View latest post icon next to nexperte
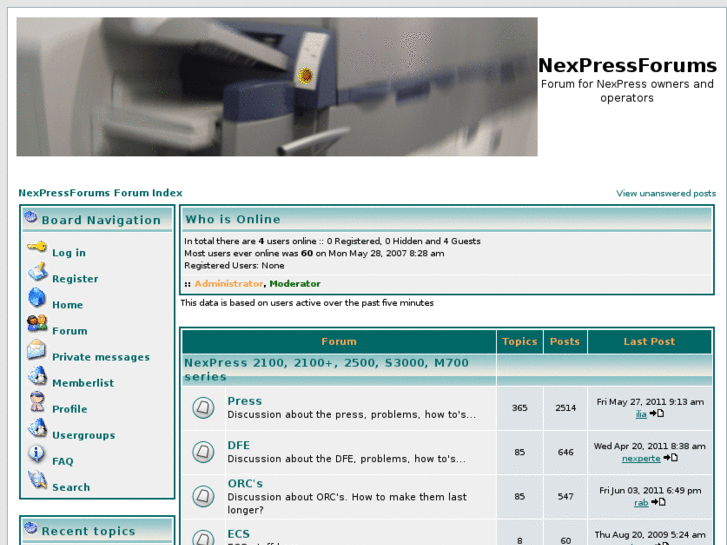Viewport: 727px width, 545px height. (670, 458)
